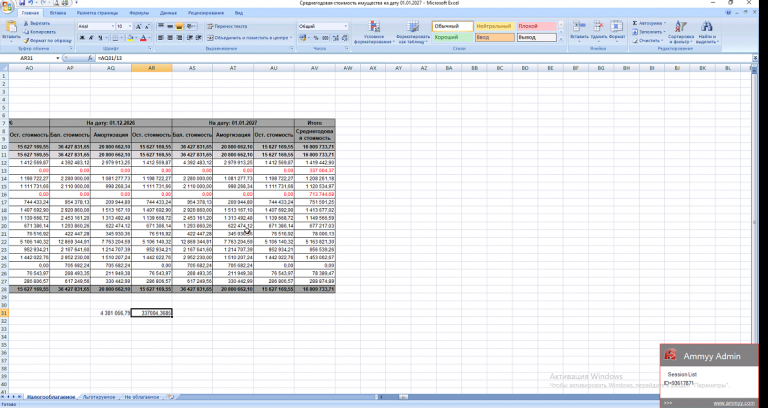768x408 pixels.
Task: Apply the Хороший cell style
Action: point(453,37)
